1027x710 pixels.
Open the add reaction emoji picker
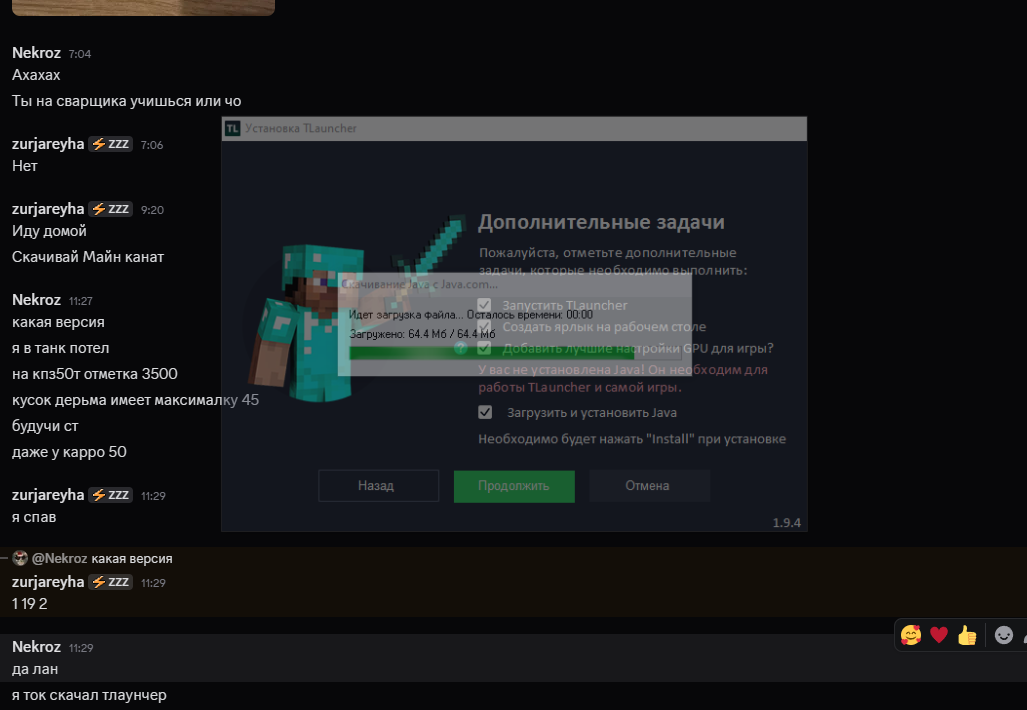click(1003, 635)
